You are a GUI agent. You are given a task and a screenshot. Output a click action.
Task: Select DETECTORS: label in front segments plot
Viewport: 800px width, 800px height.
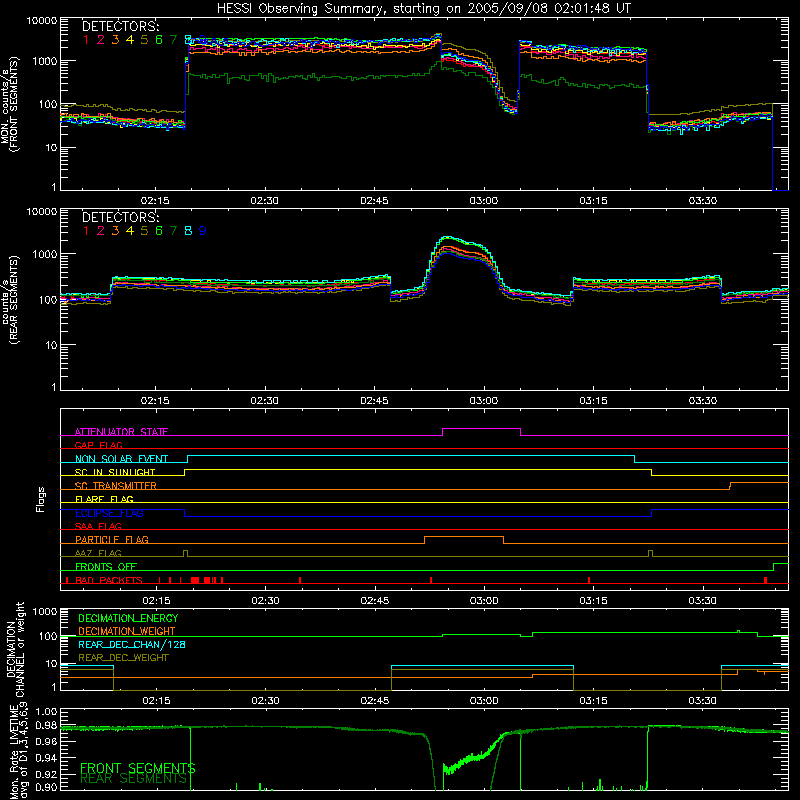[x=120, y=27]
